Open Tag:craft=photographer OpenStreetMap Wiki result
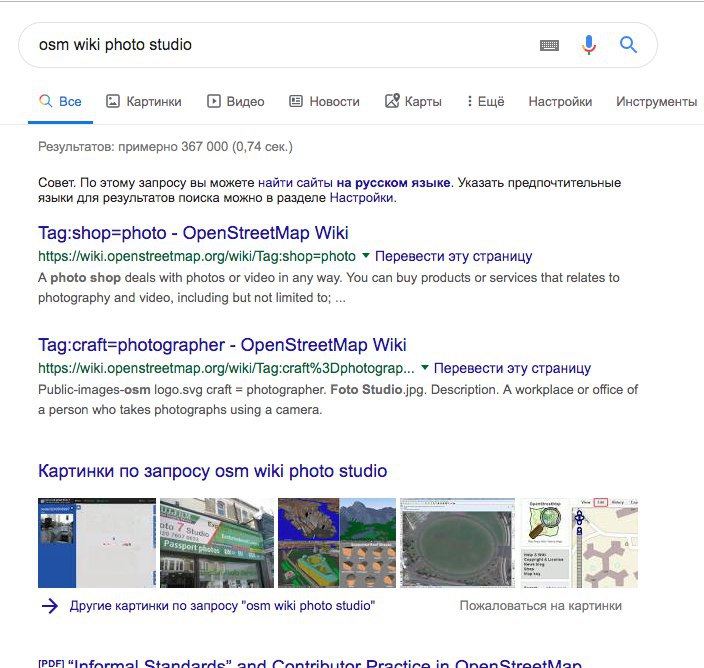Image resolution: width=704 pixels, height=668 pixels. point(222,345)
